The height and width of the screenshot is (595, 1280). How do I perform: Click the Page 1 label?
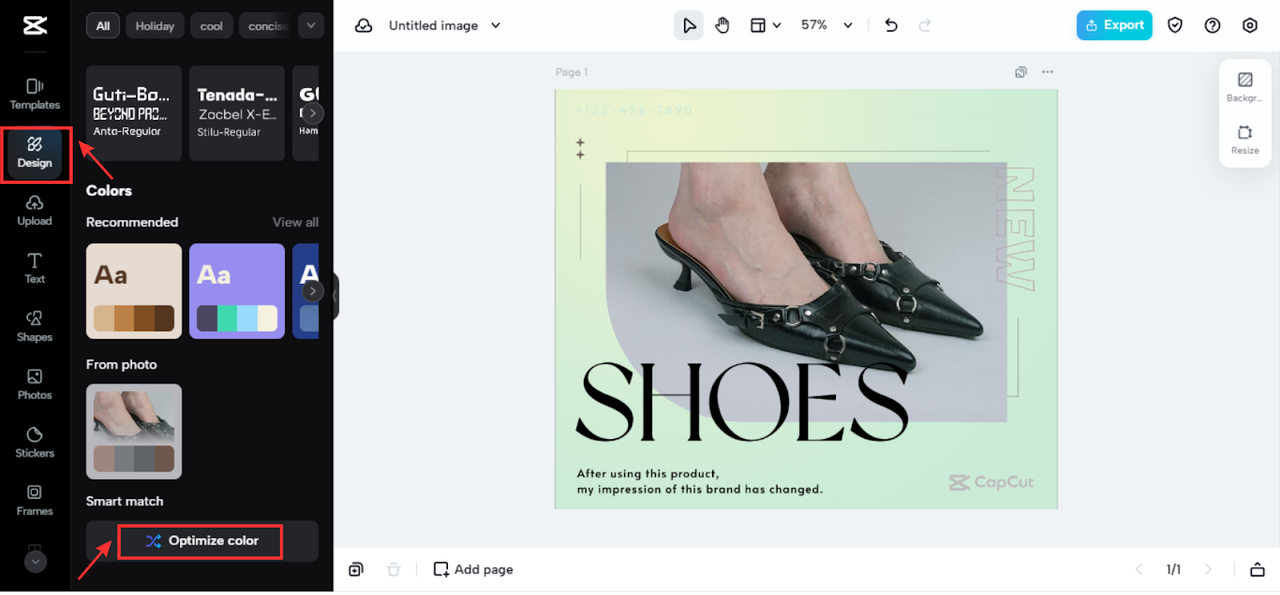(x=572, y=72)
